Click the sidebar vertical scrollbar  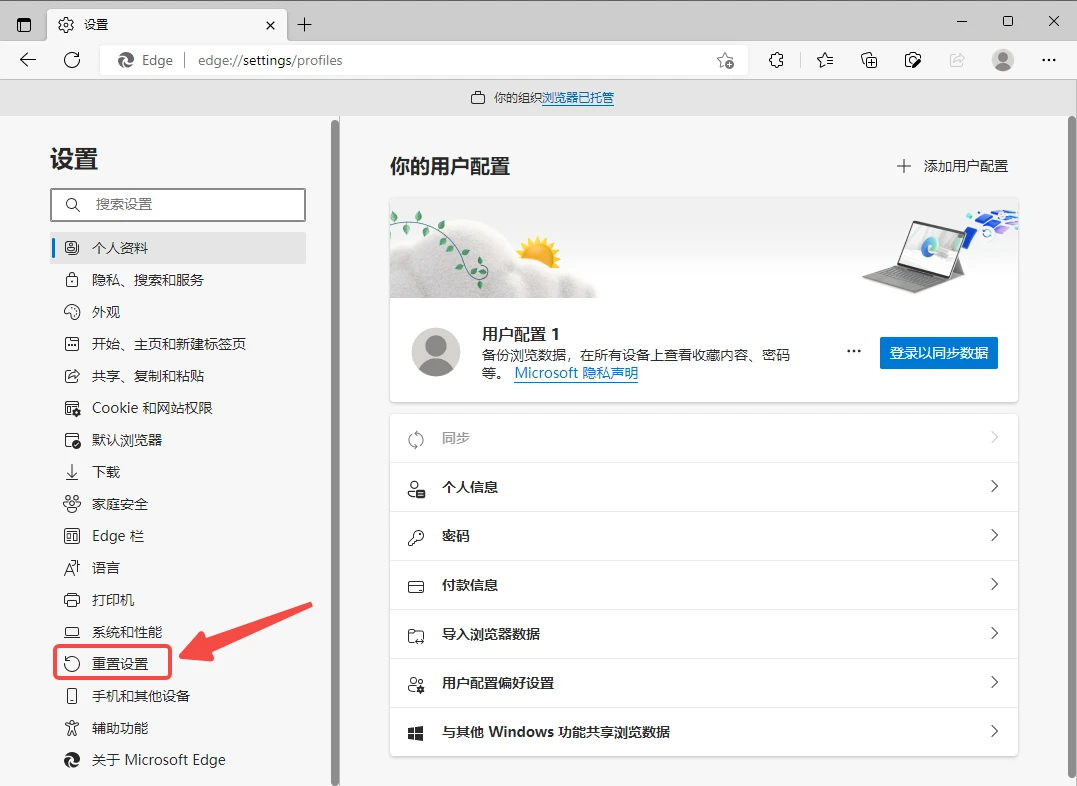[335, 451]
